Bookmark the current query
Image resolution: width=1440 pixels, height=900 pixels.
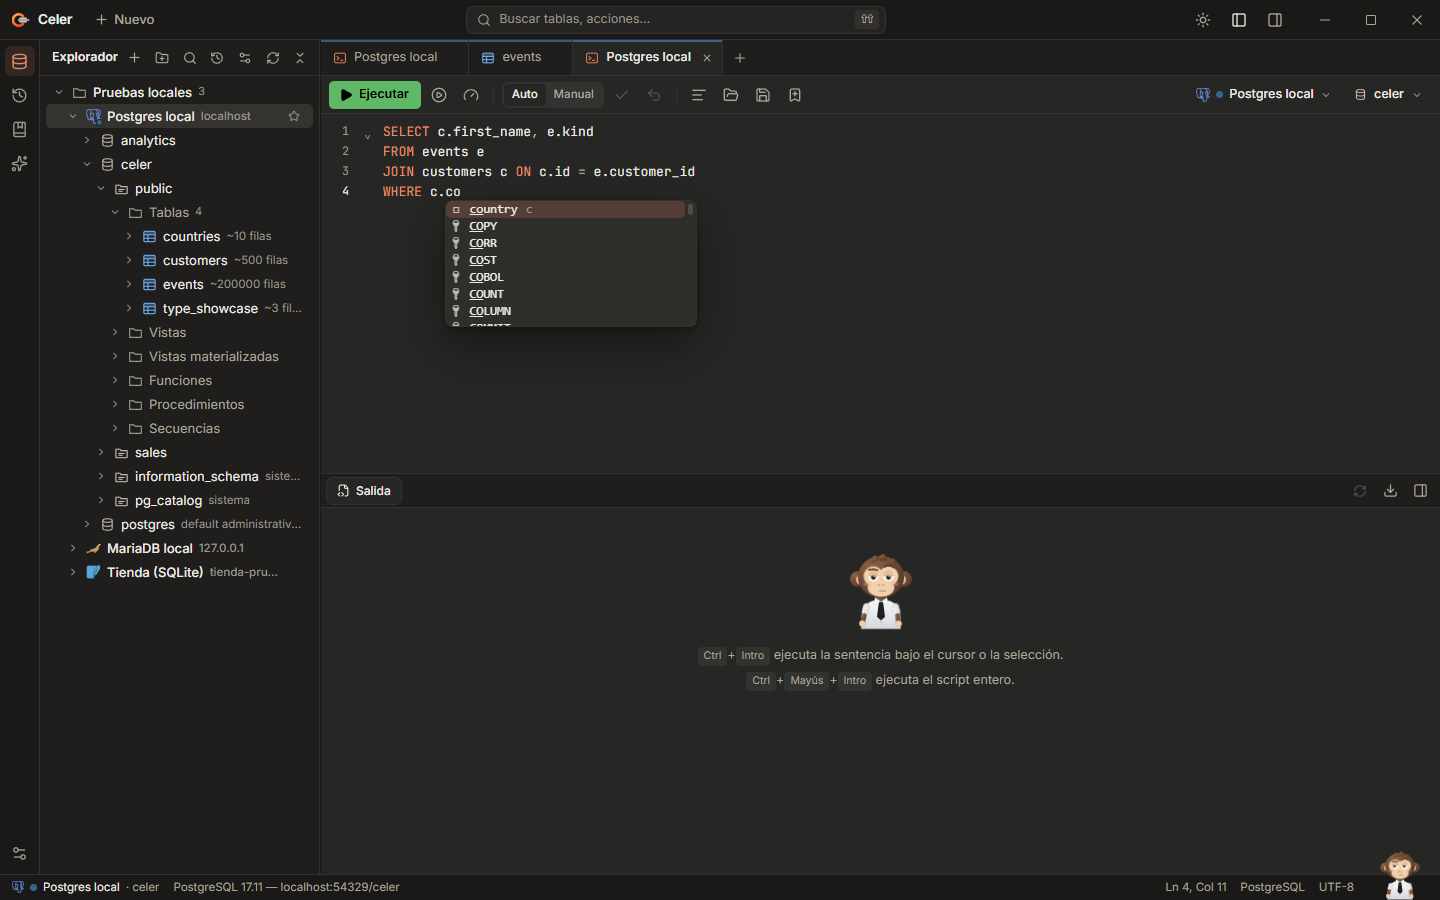(x=795, y=95)
